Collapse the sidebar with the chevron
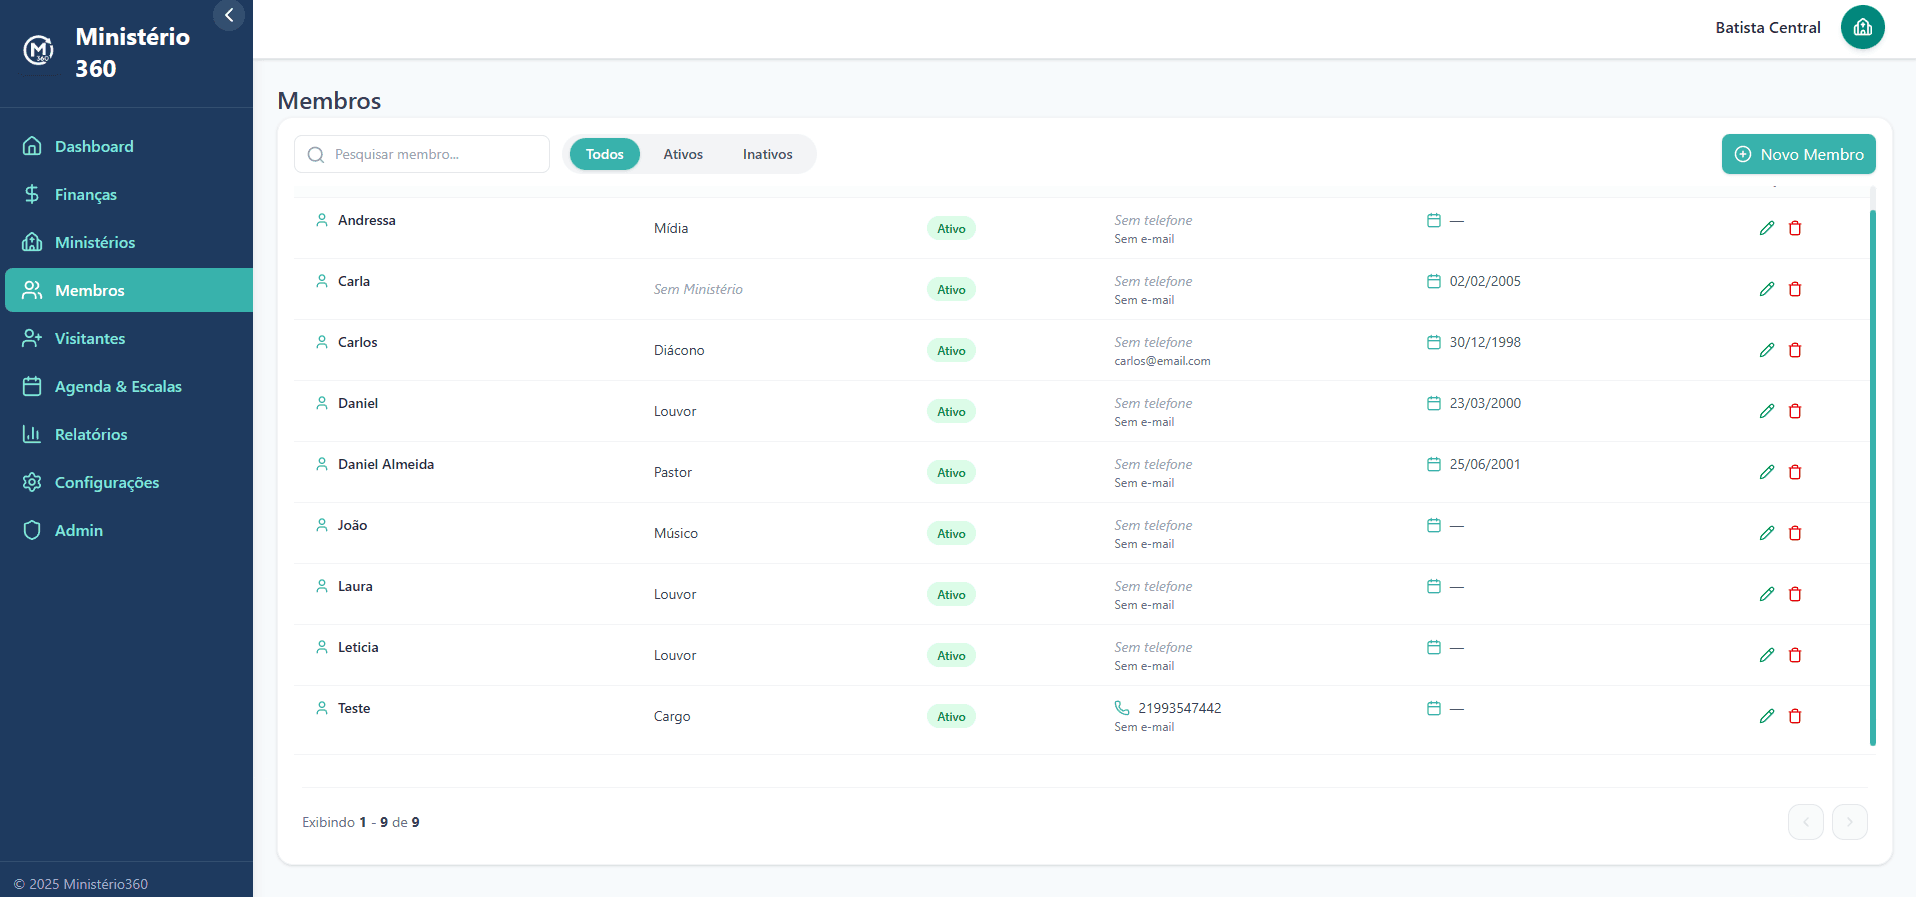The height and width of the screenshot is (897, 1916). pos(229,15)
